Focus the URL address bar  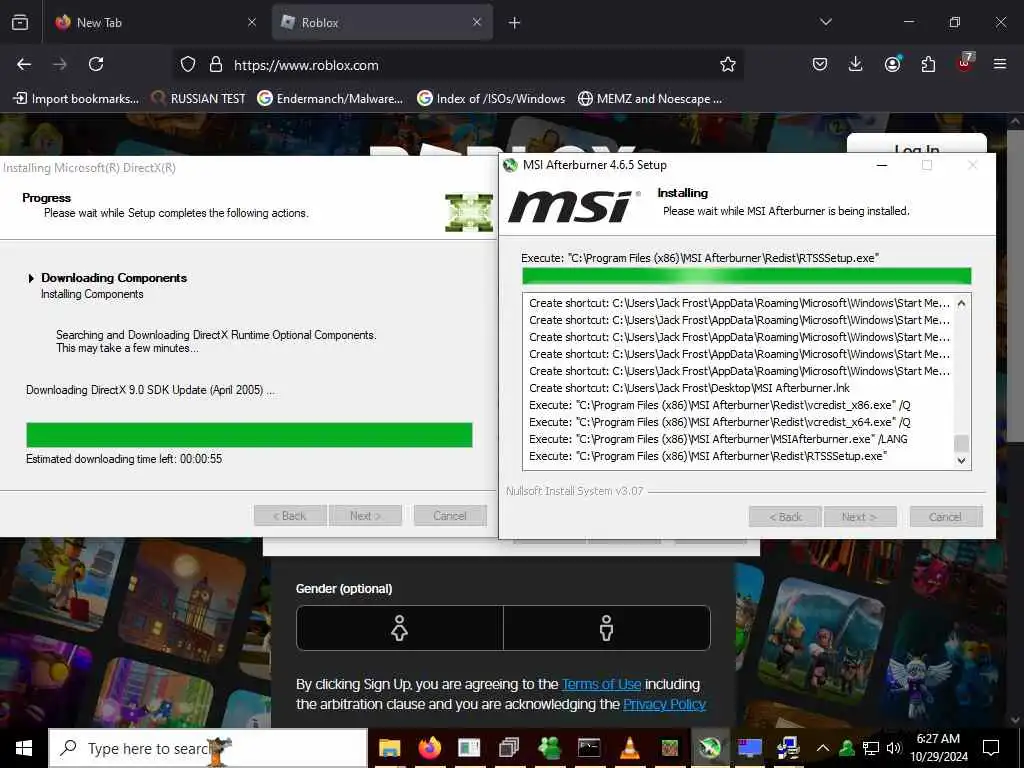[x=470, y=65]
